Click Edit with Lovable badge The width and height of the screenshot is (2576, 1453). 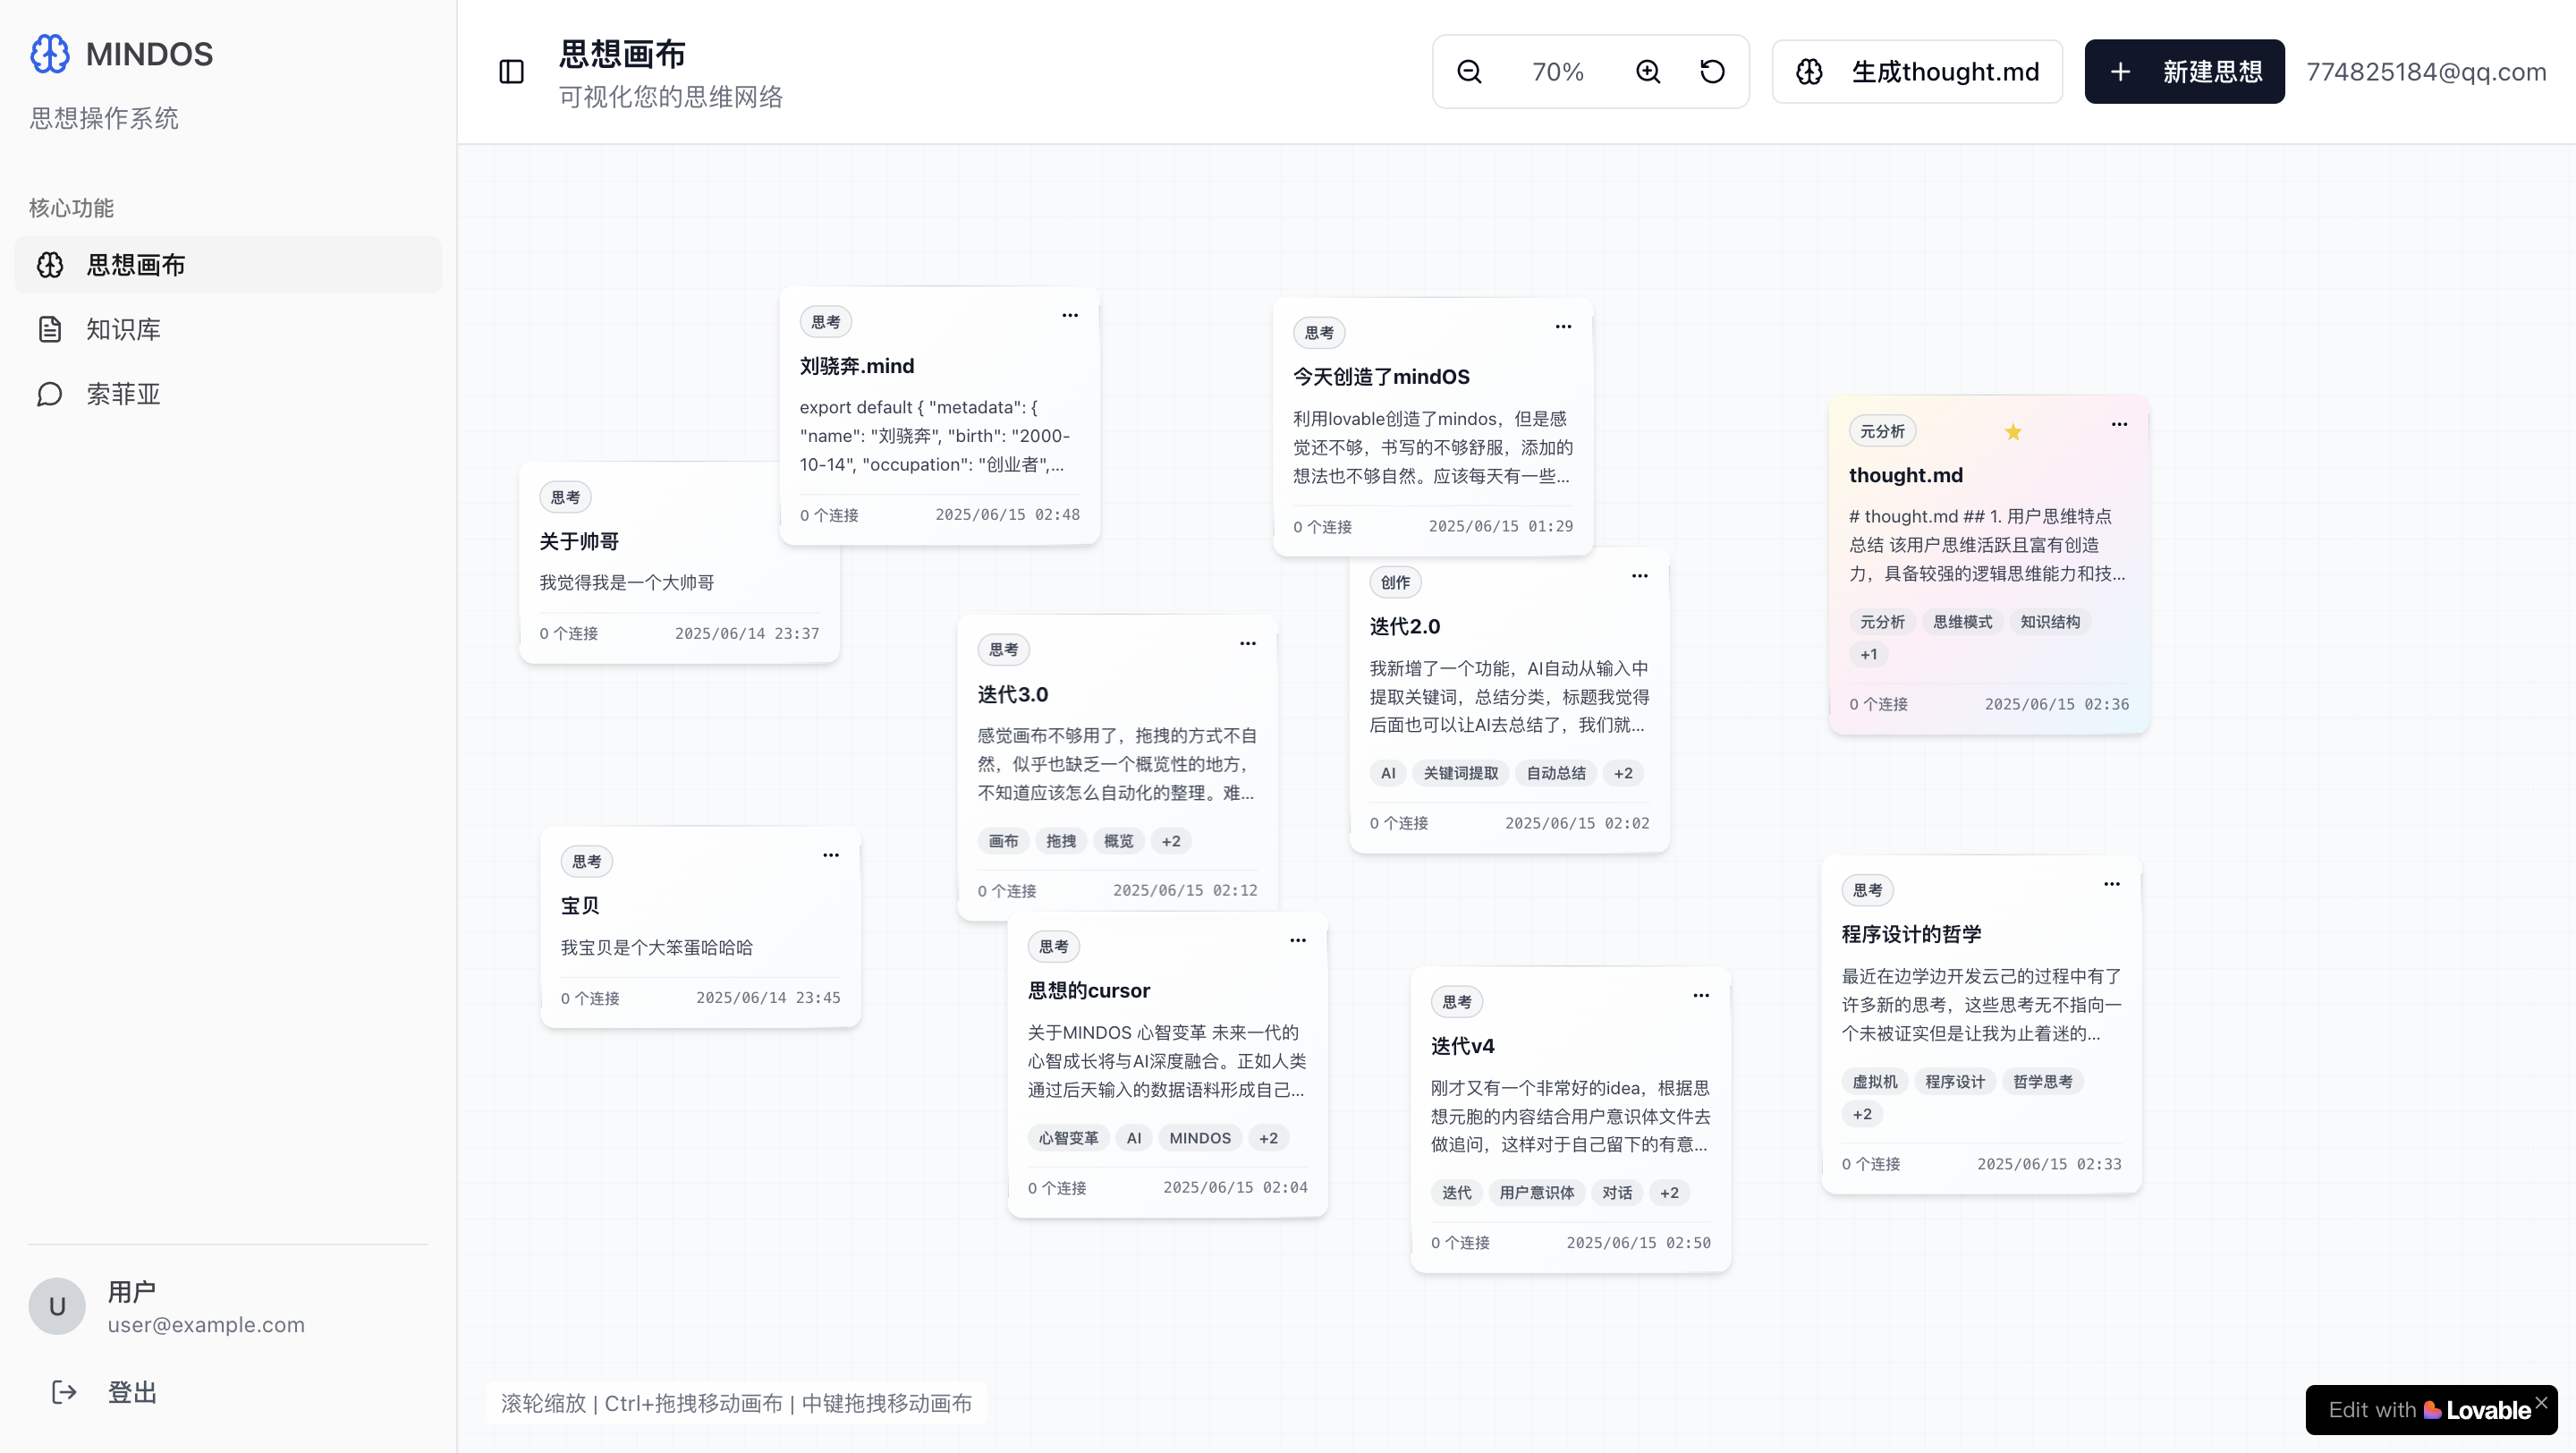pyautogui.click(x=2429, y=1410)
